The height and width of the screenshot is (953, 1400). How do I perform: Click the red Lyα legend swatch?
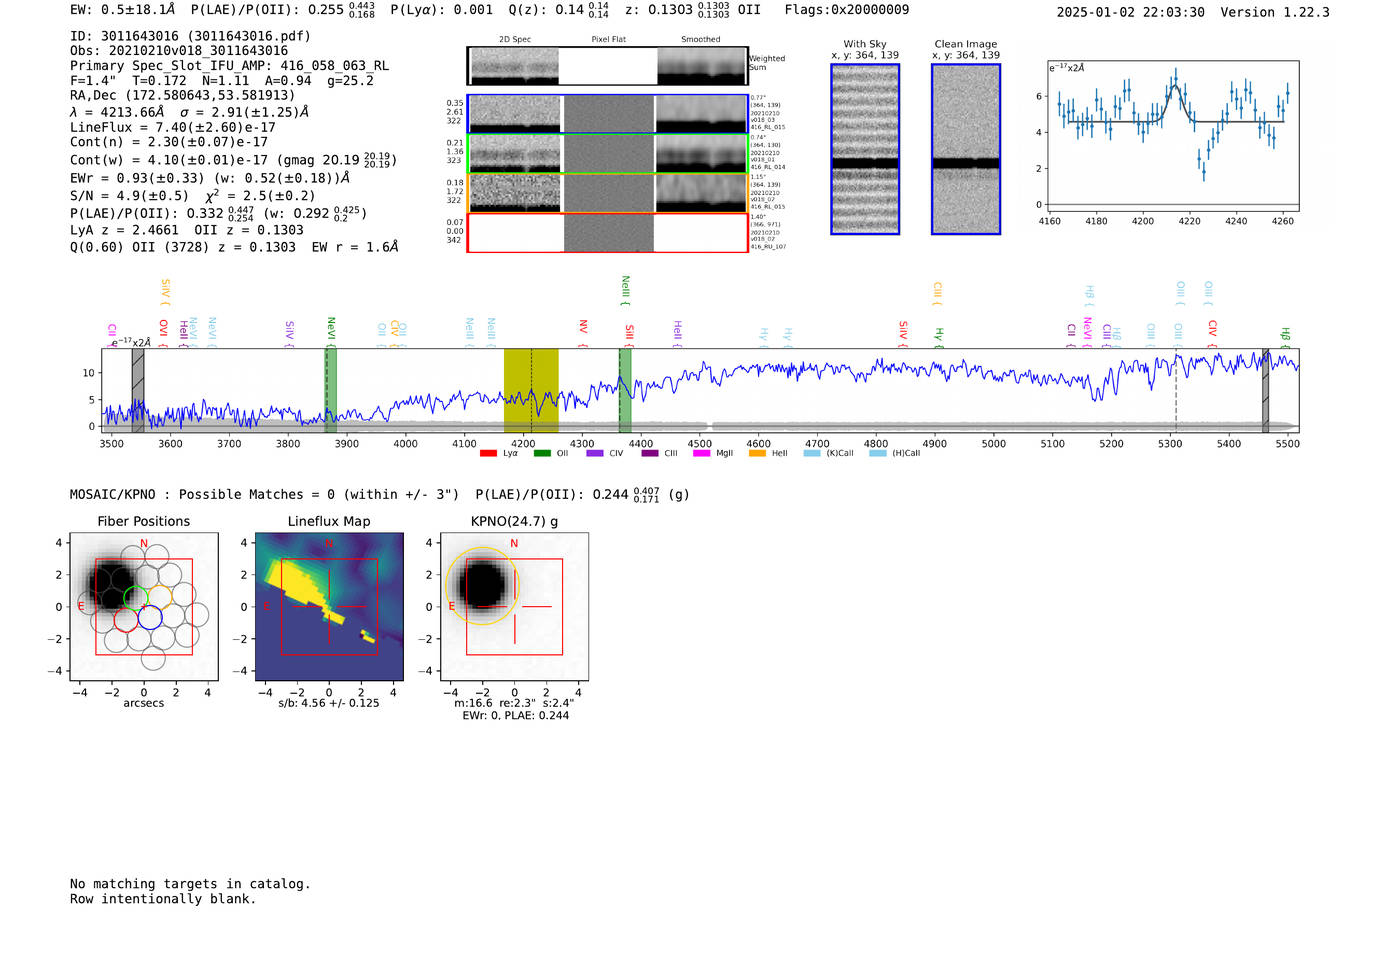488,454
